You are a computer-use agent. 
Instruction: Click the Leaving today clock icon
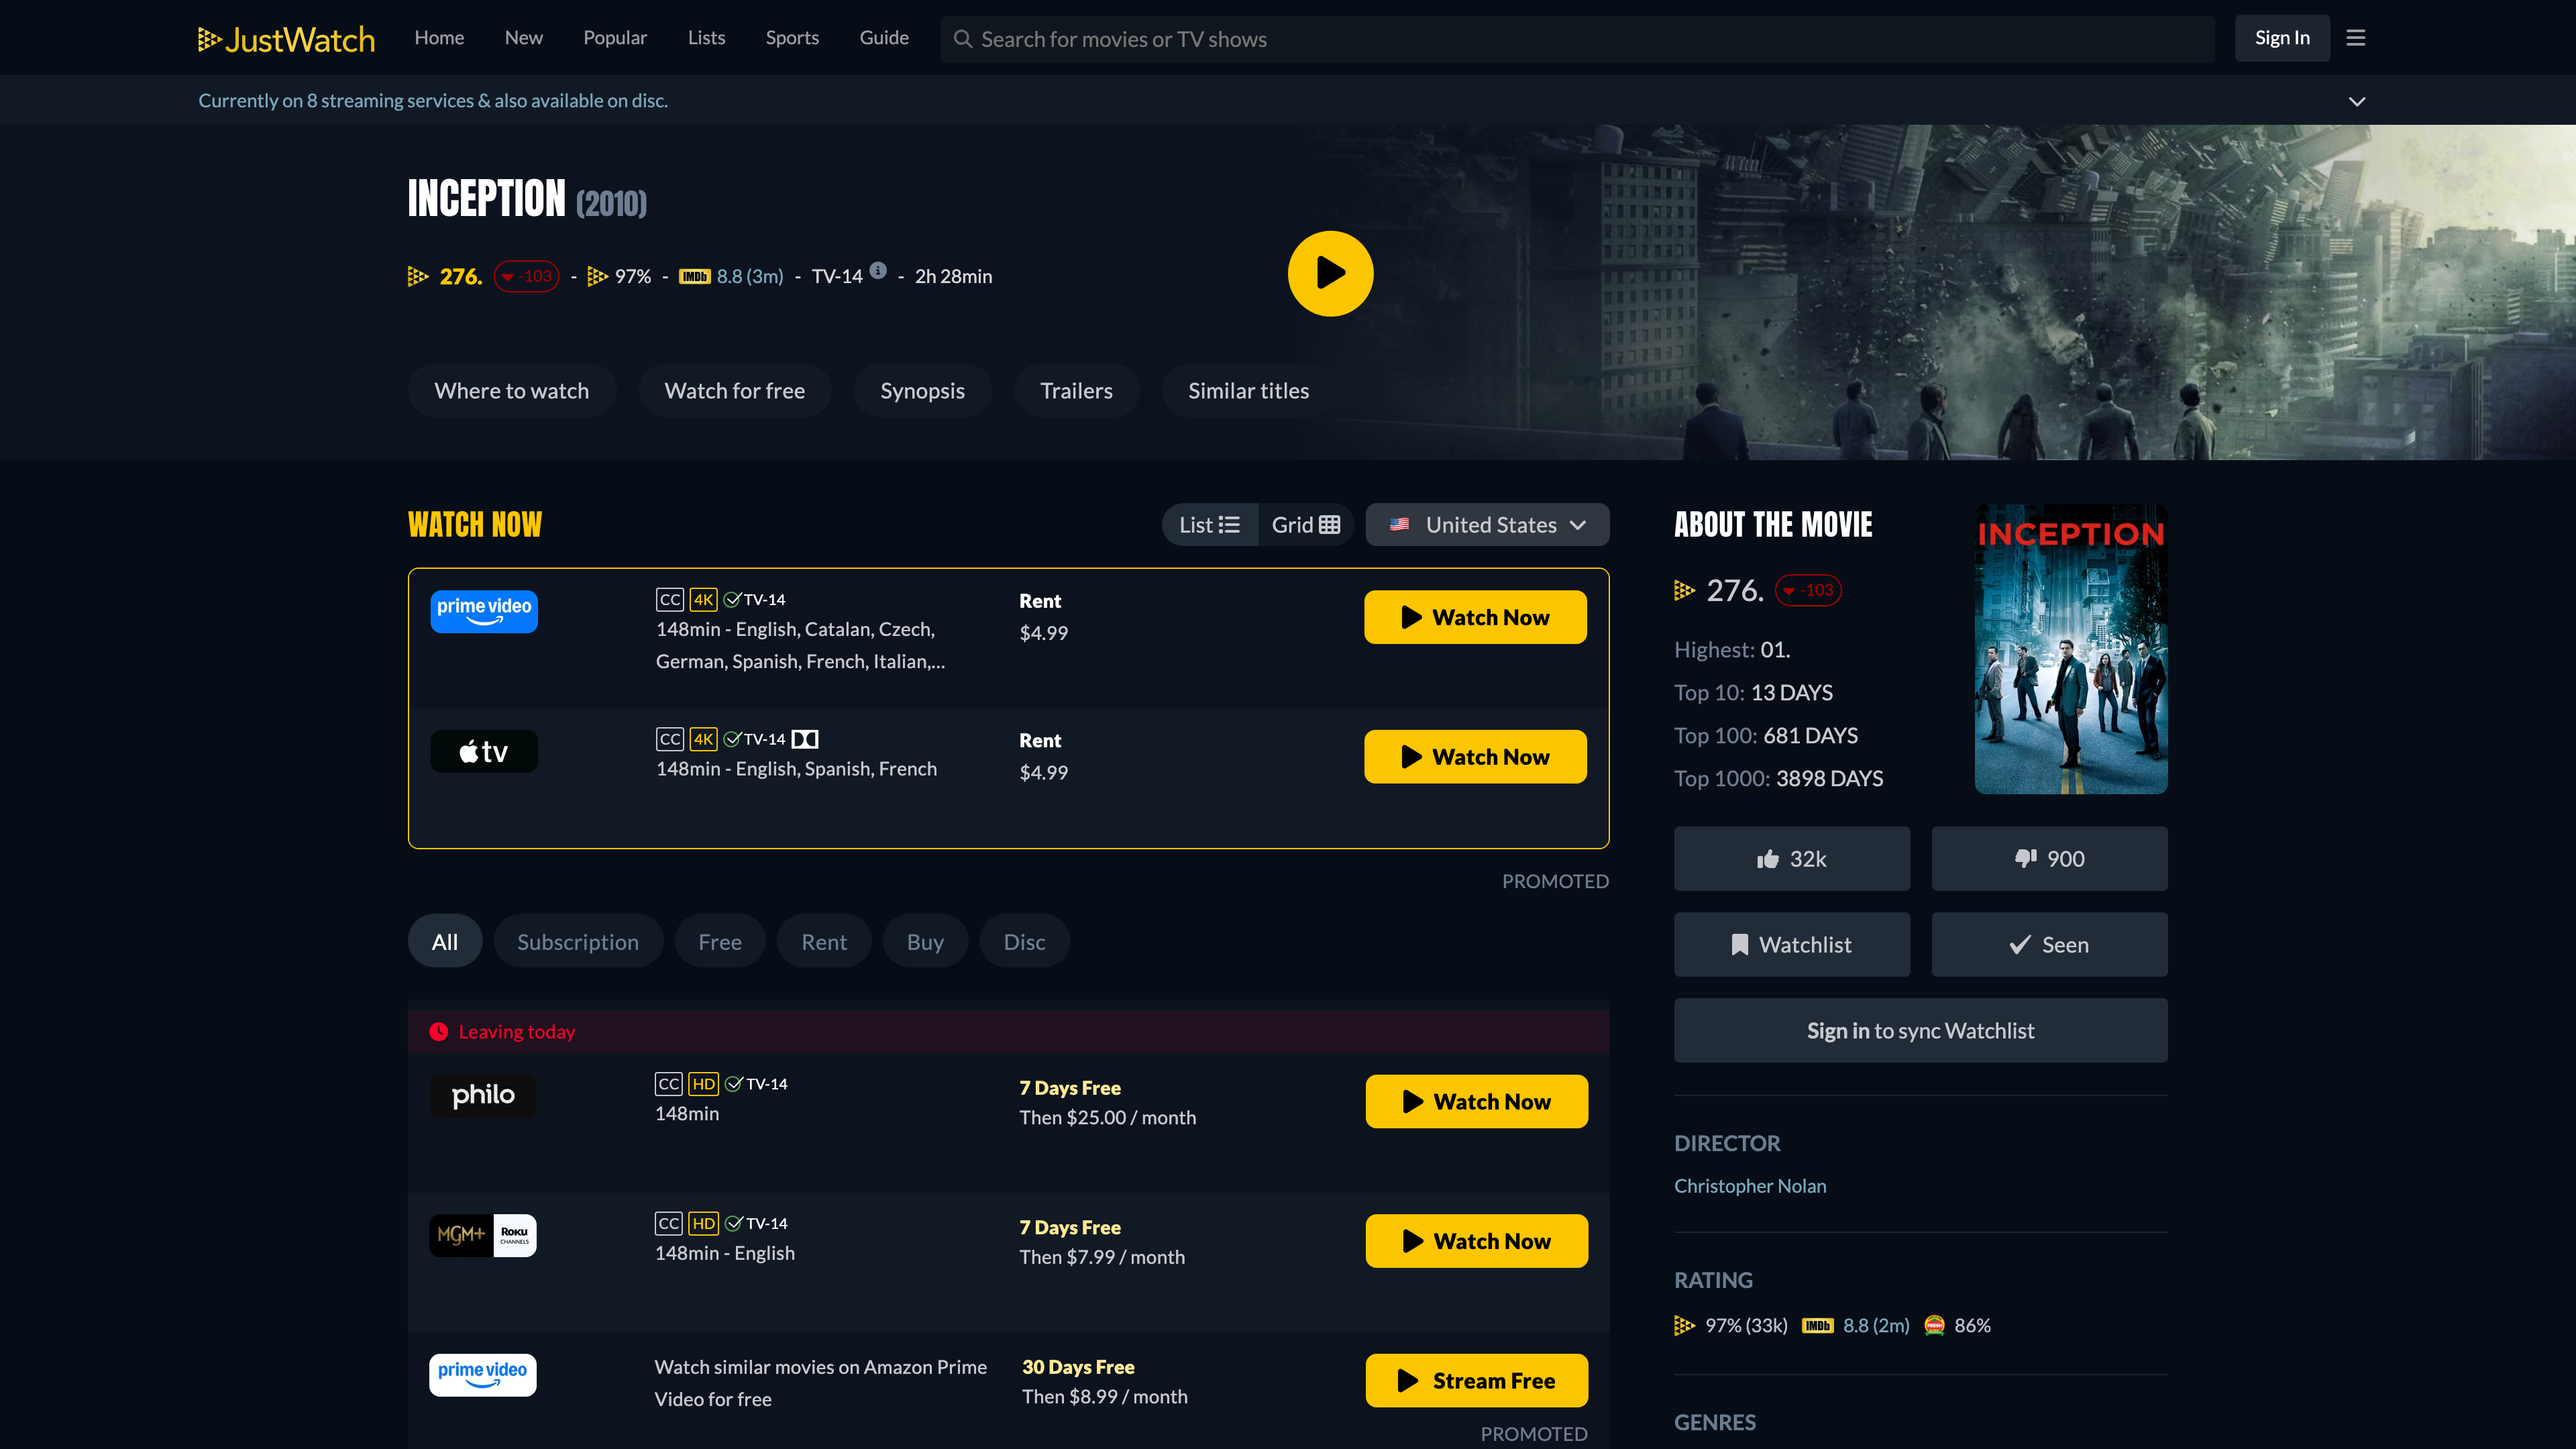click(438, 1031)
